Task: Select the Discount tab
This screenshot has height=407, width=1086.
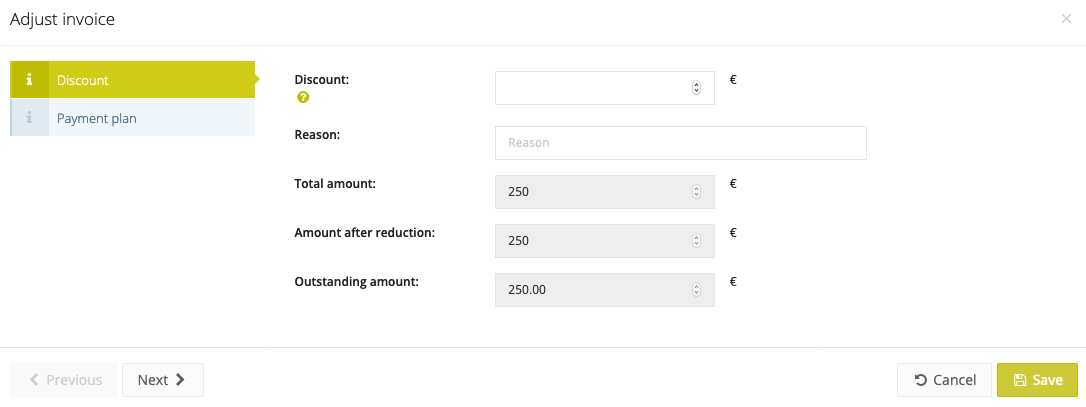Action: [132, 80]
